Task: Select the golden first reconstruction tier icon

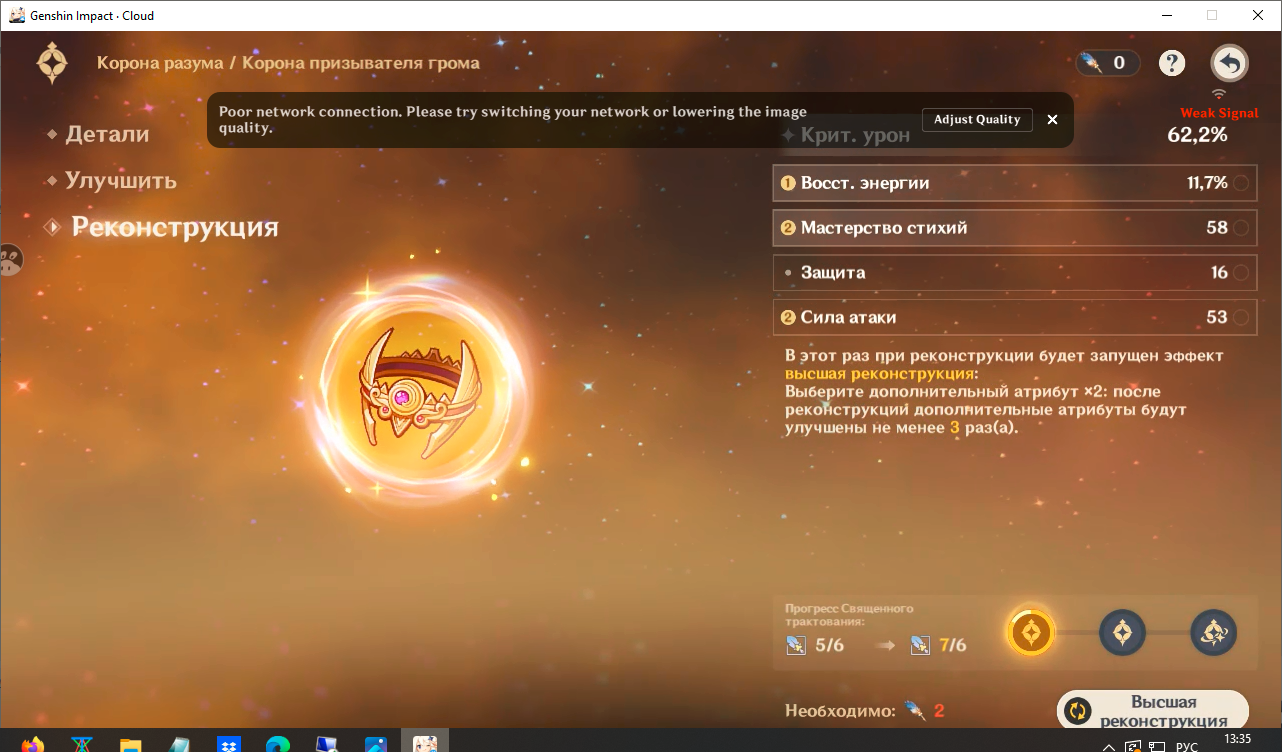Action: click(x=1031, y=632)
